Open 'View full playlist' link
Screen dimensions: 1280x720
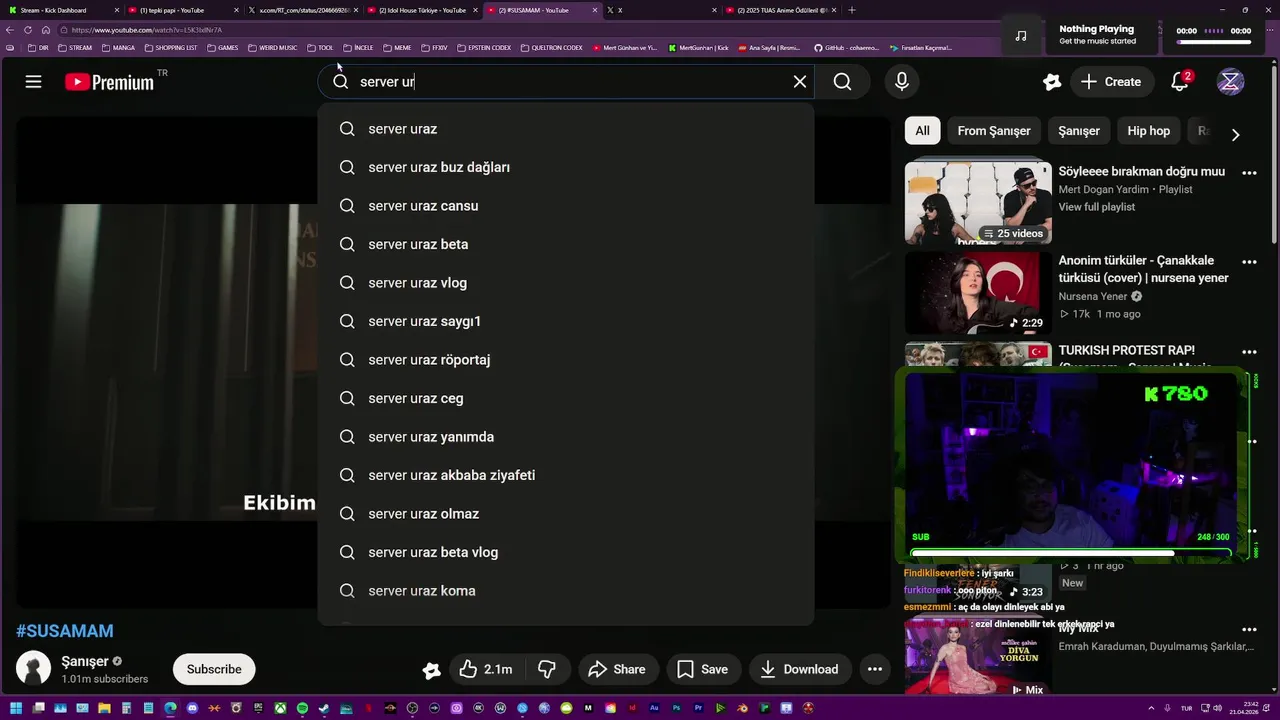click(1097, 207)
